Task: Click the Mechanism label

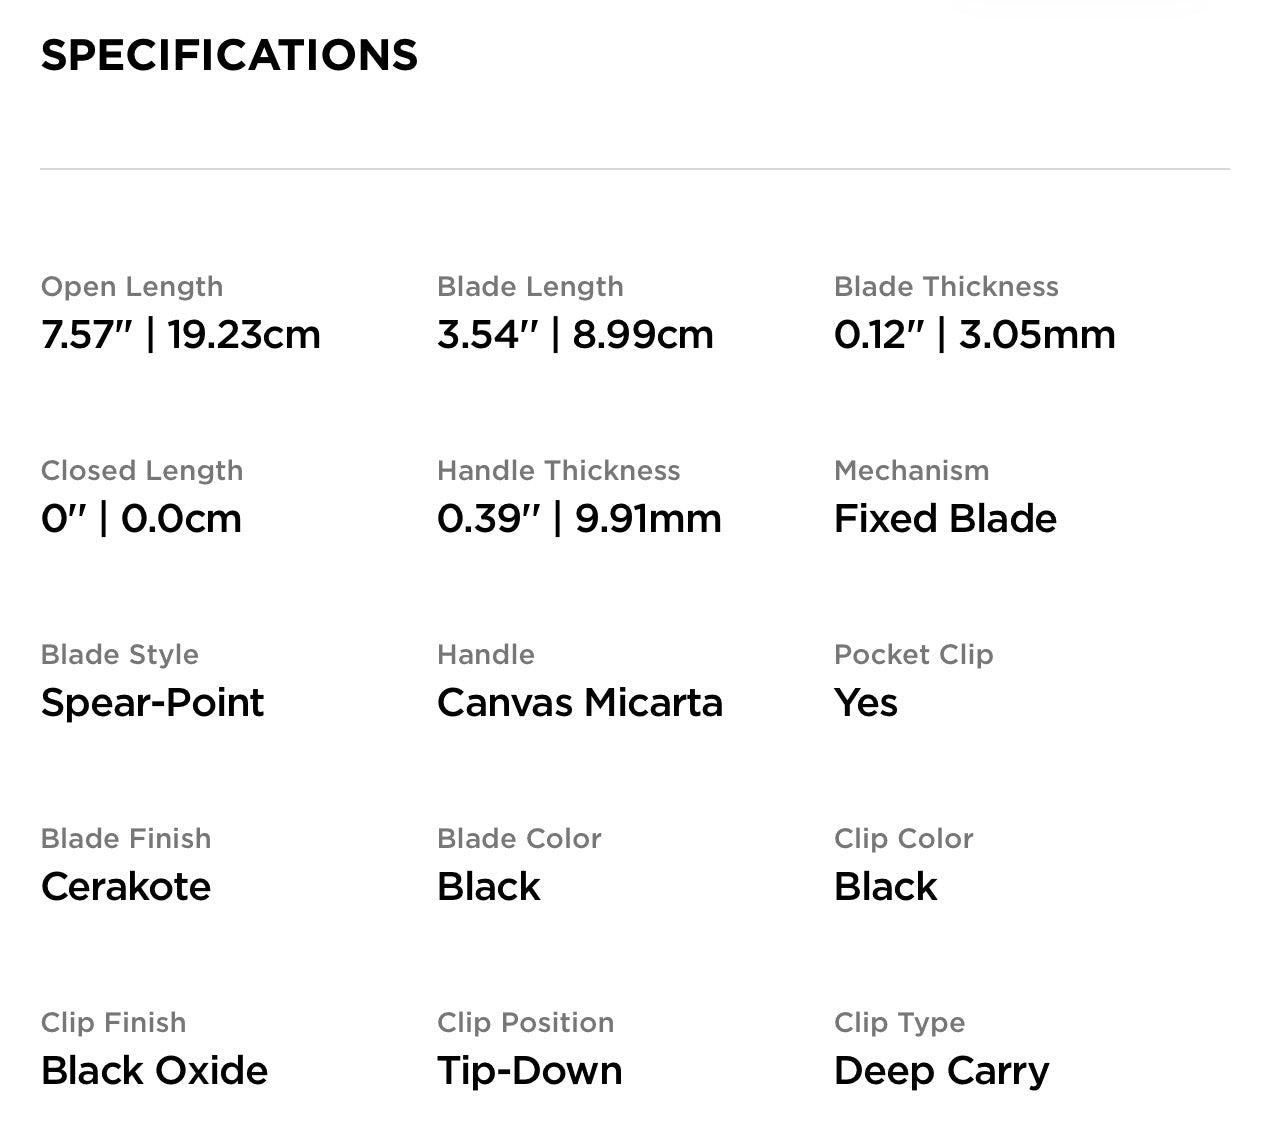Action: (x=912, y=471)
